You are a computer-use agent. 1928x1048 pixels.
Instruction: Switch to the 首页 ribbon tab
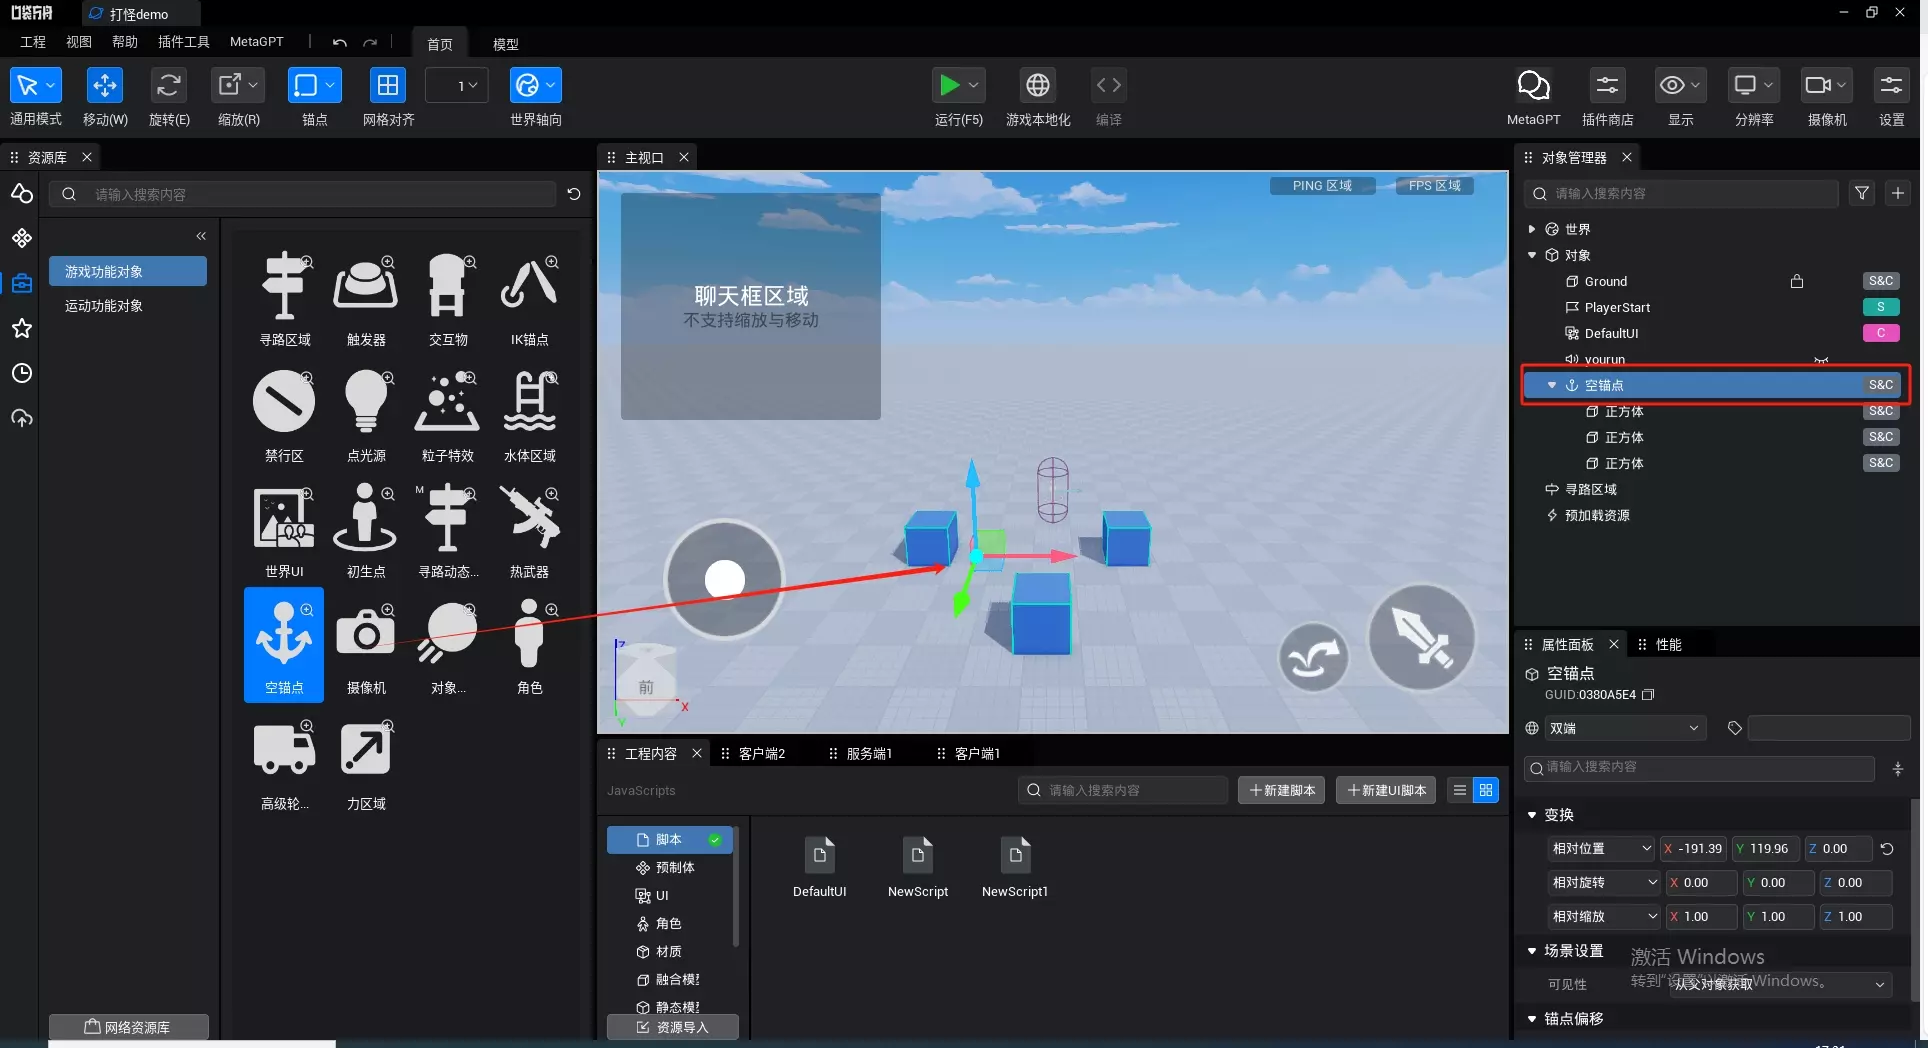point(440,44)
